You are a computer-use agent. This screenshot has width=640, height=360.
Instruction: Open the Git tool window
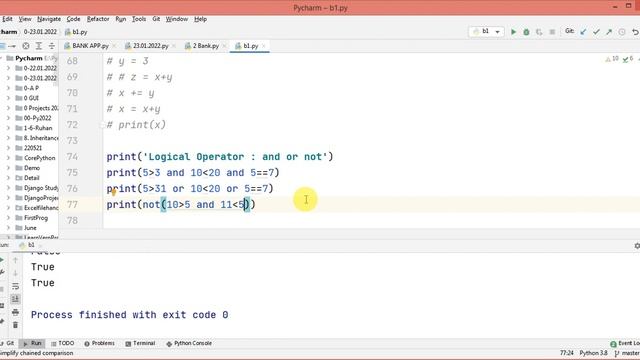pyautogui.click(x=8, y=343)
